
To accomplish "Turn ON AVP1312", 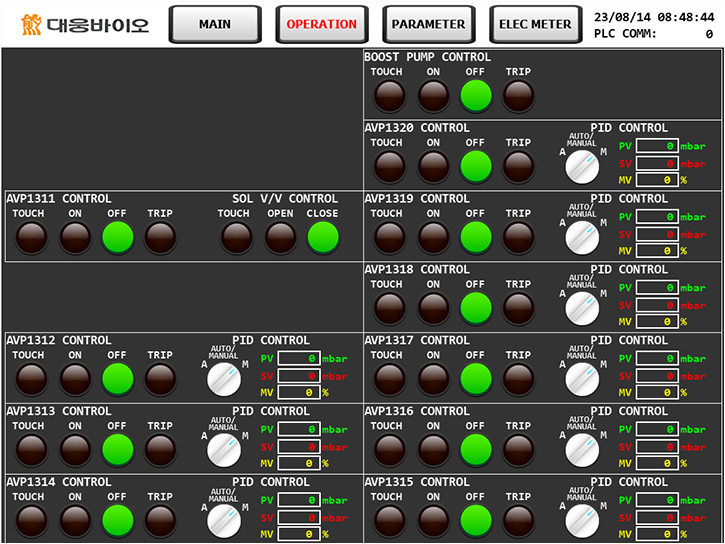I will 75,379.
